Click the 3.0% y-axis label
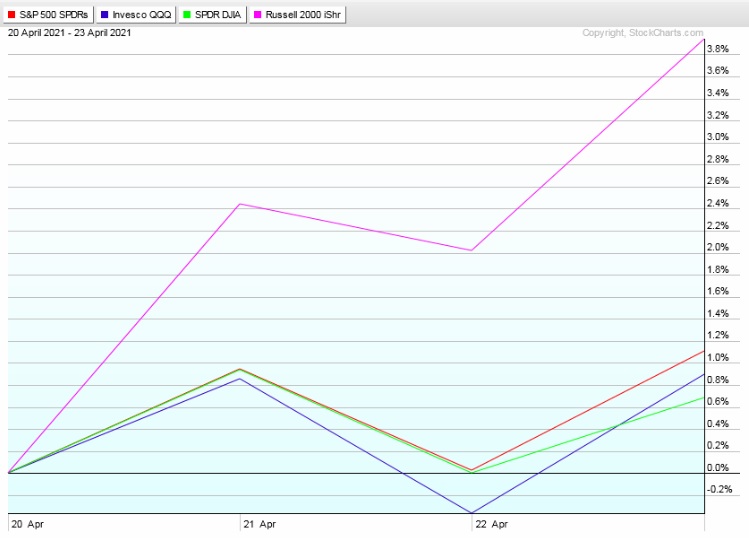The image size is (749, 538). pyautogui.click(x=718, y=137)
